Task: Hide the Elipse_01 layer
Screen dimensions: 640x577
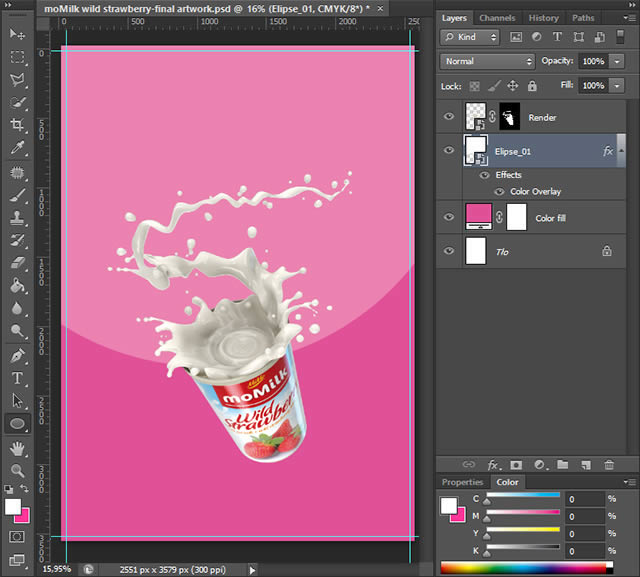Action: click(449, 150)
